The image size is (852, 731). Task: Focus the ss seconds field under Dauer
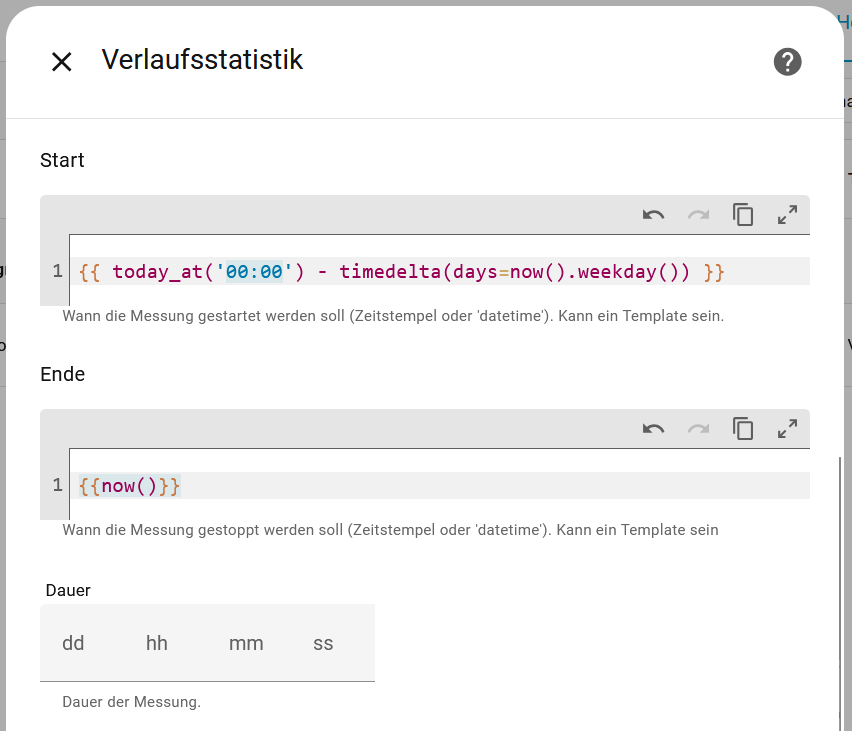click(323, 643)
